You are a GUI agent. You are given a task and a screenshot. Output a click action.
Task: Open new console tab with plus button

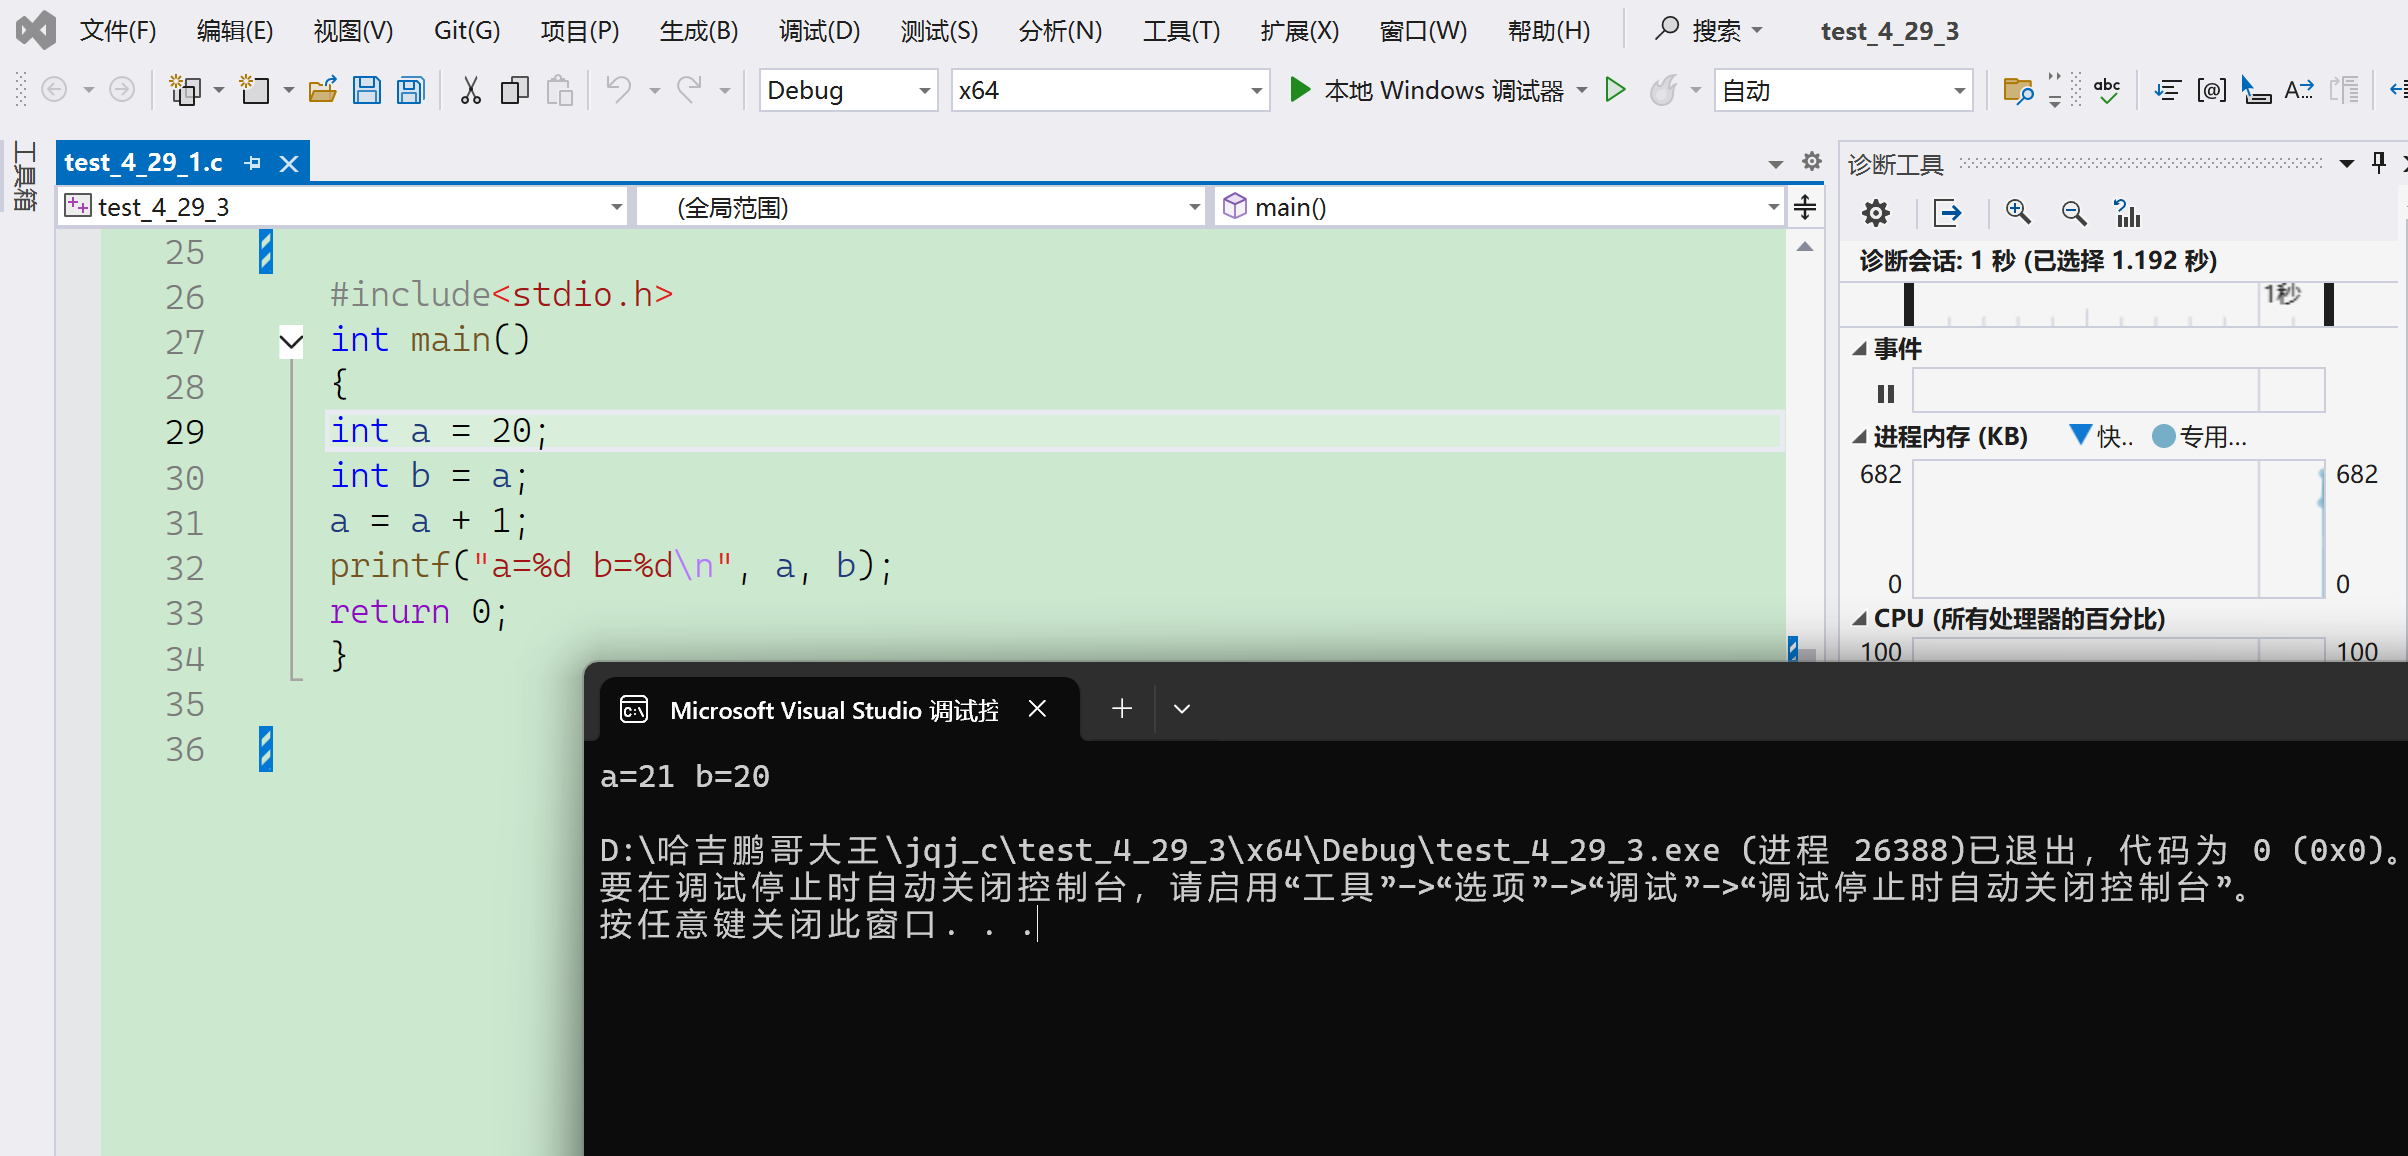coord(1122,709)
